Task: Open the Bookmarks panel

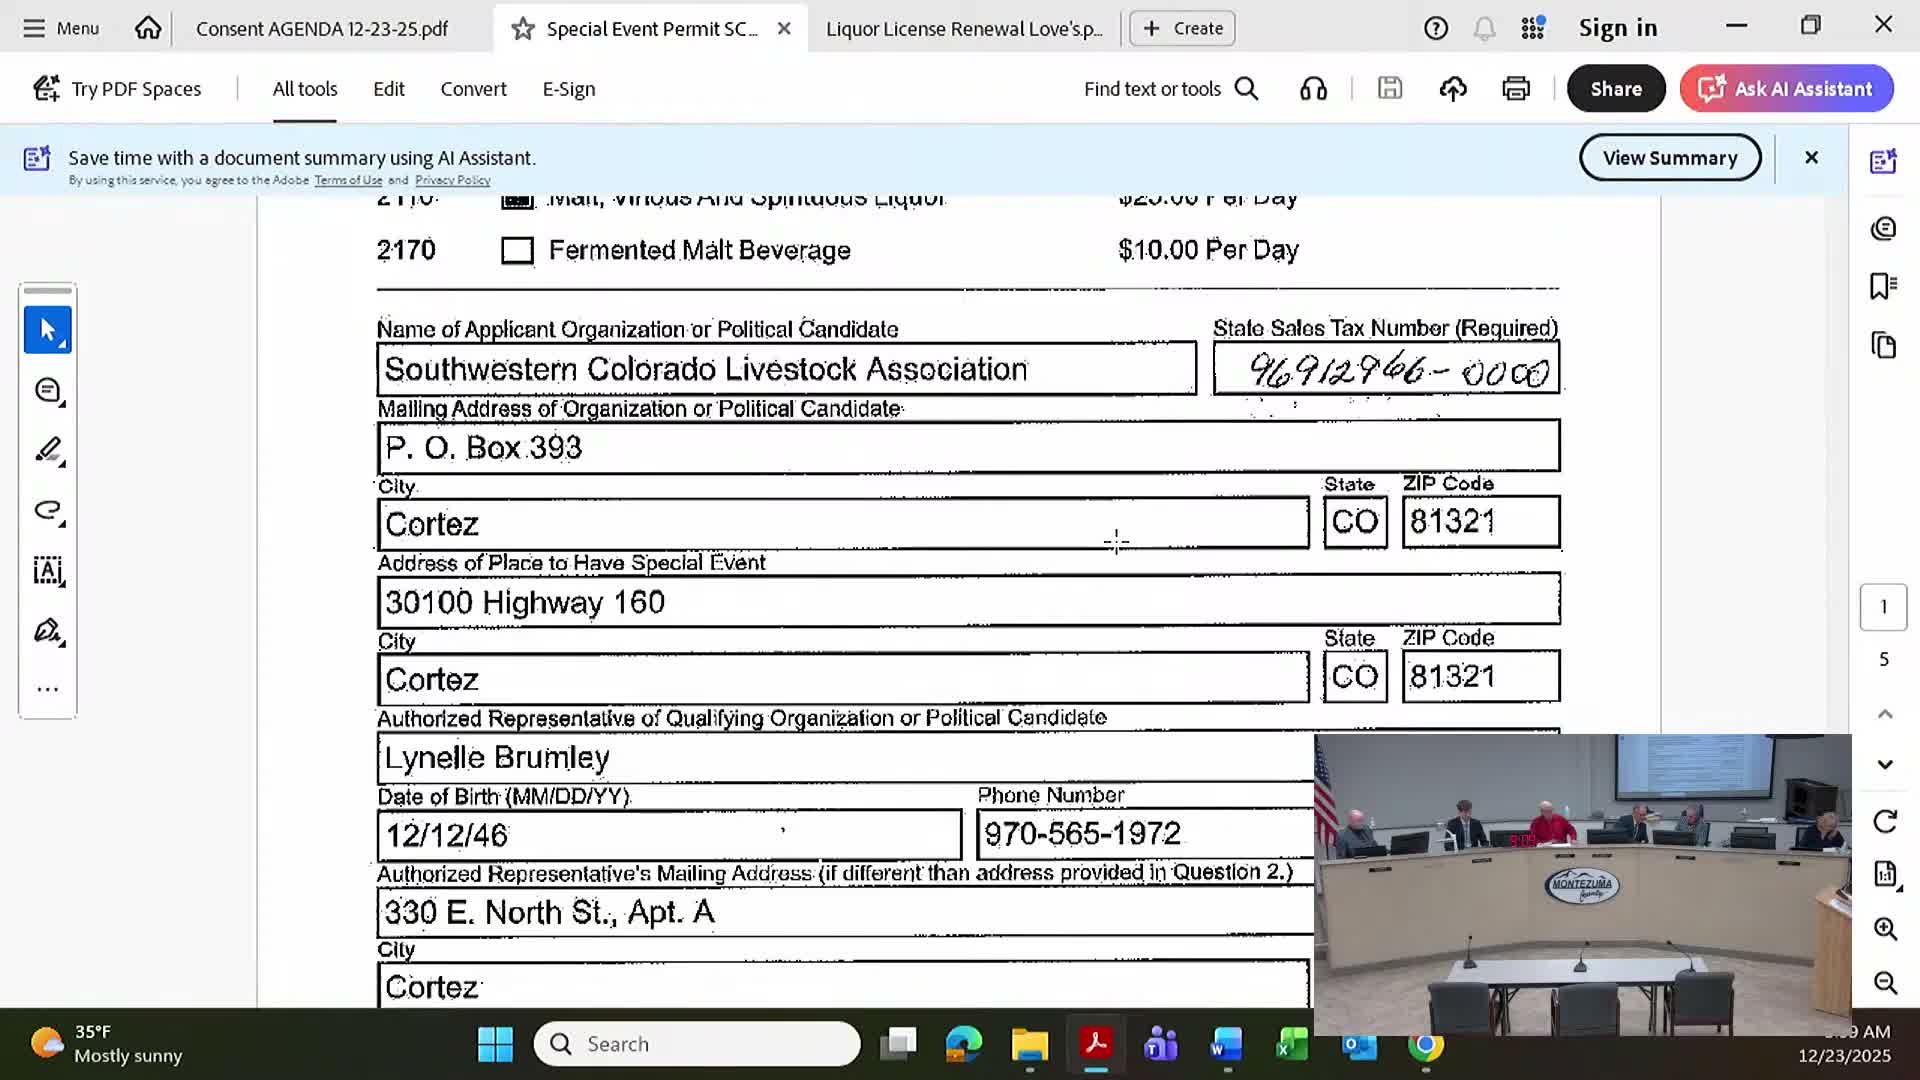Action: (x=1884, y=285)
